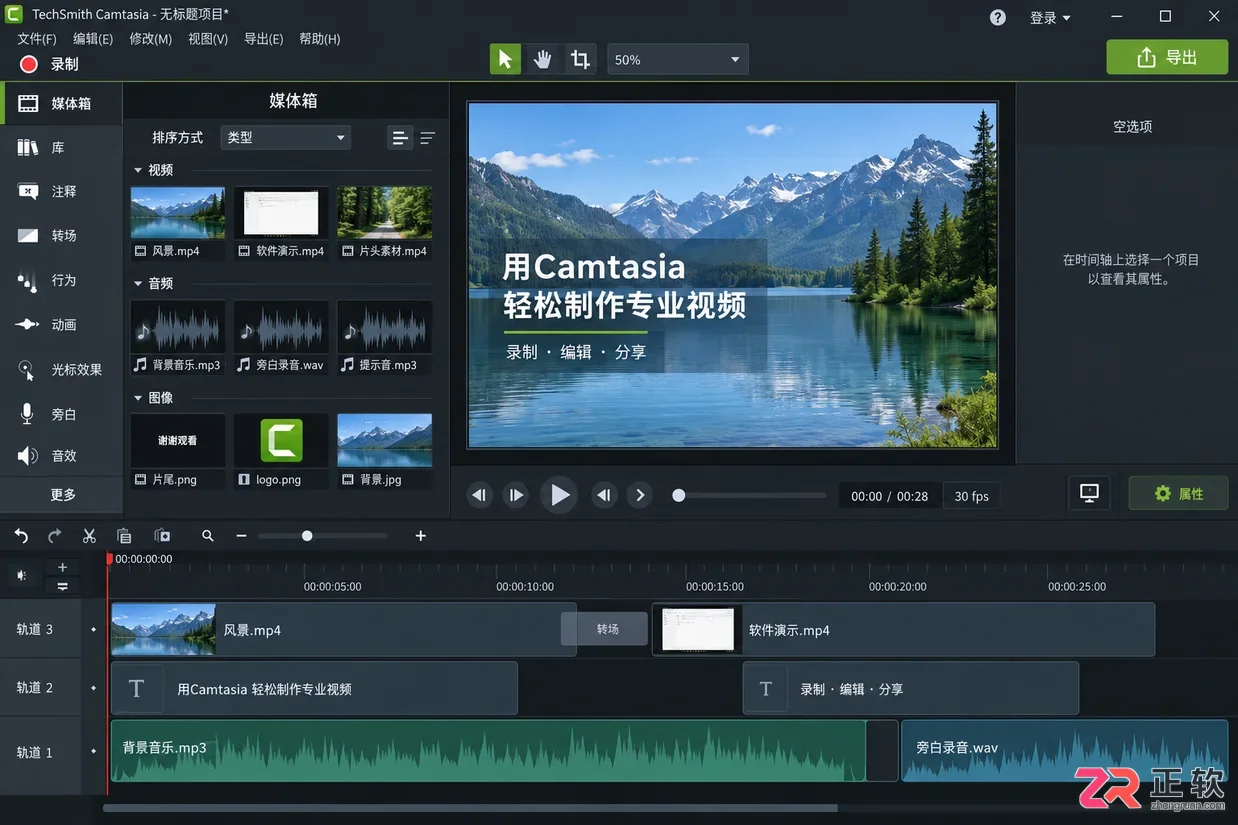Collapse the 音频 section
This screenshot has width=1238, height=825.
[x=138, y=284]
